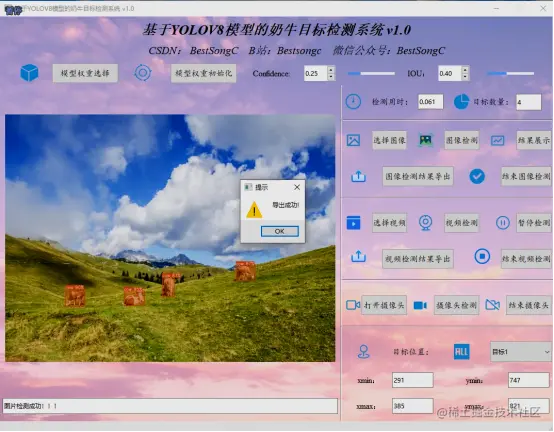The image size is (554, 432).
Task: Click the 摄像头检测 button
Action: 456,305
